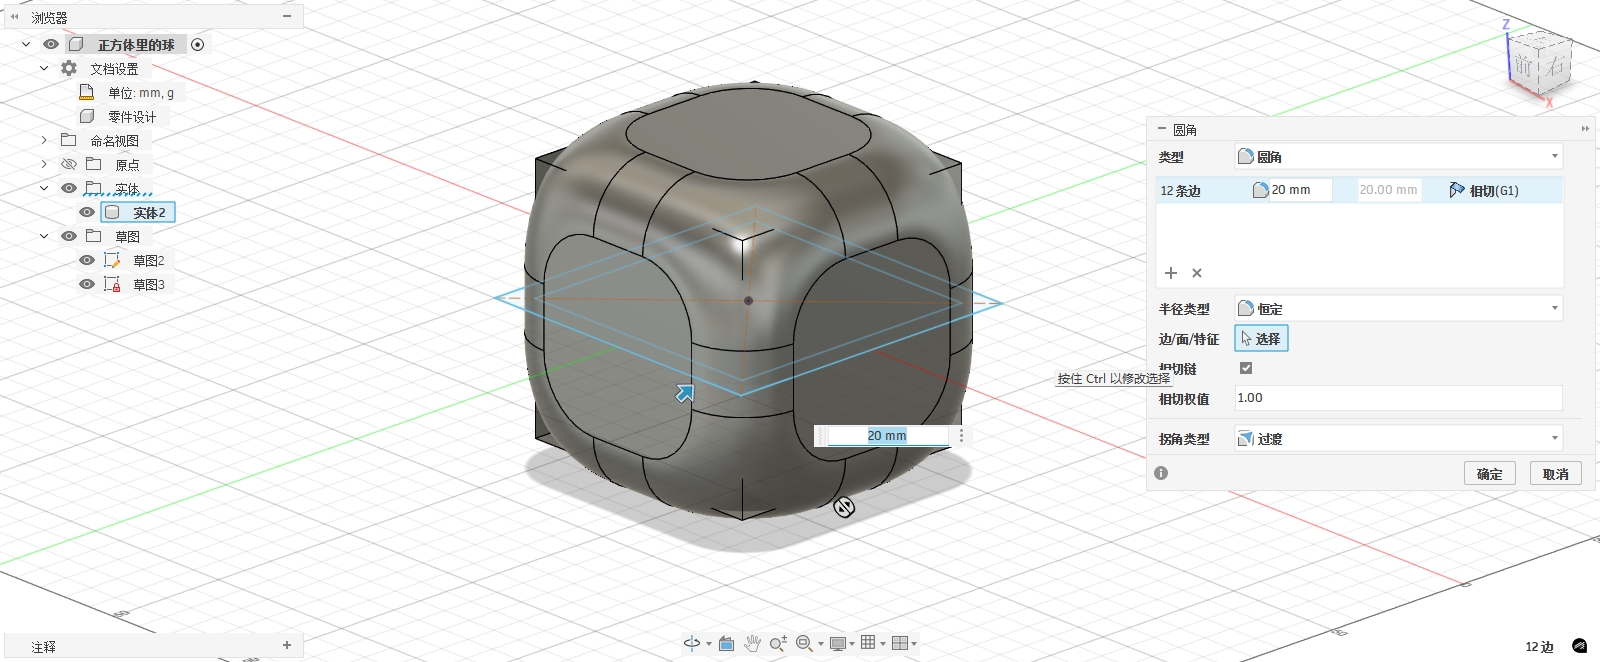Screen dimensions: 1600x662
Task: Collapse browser panel with double-arrow icon
Action: (x=14, y=17)
